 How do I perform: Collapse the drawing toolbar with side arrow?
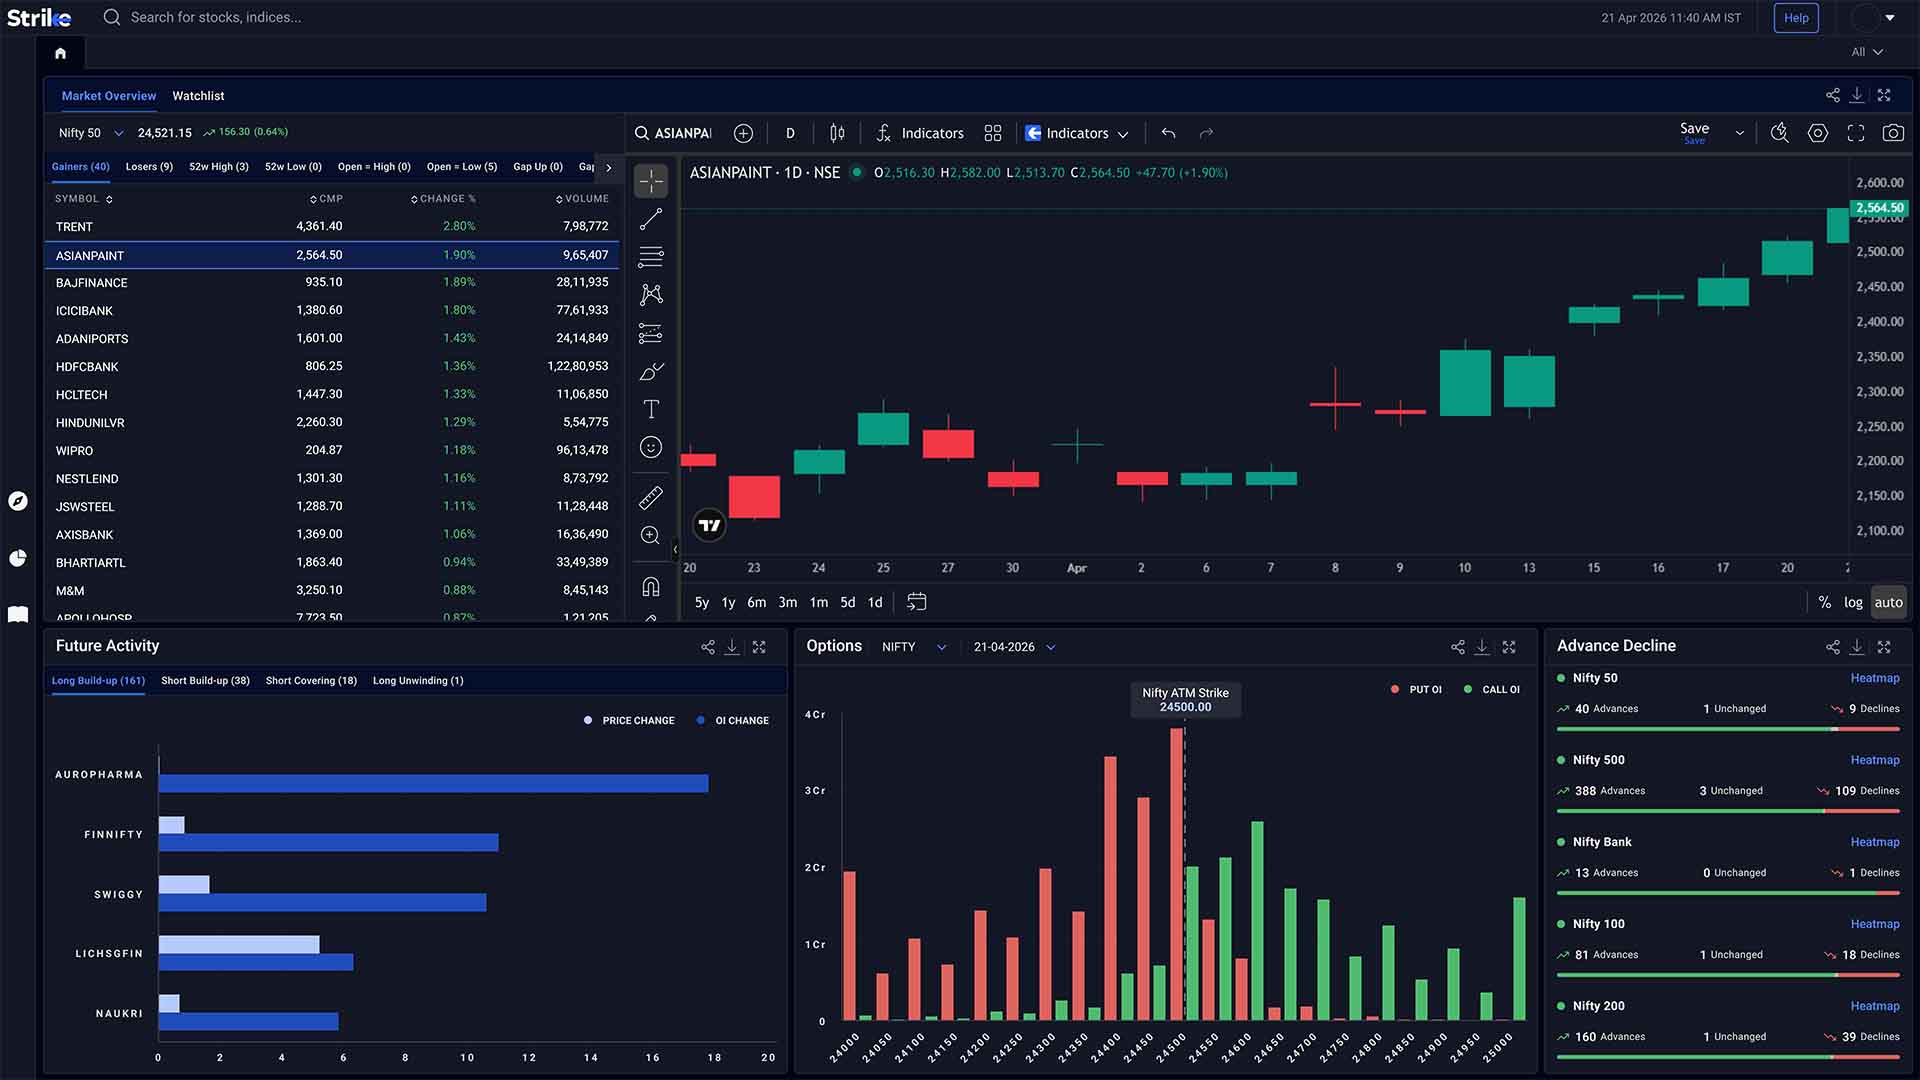[x=675, y=549]
